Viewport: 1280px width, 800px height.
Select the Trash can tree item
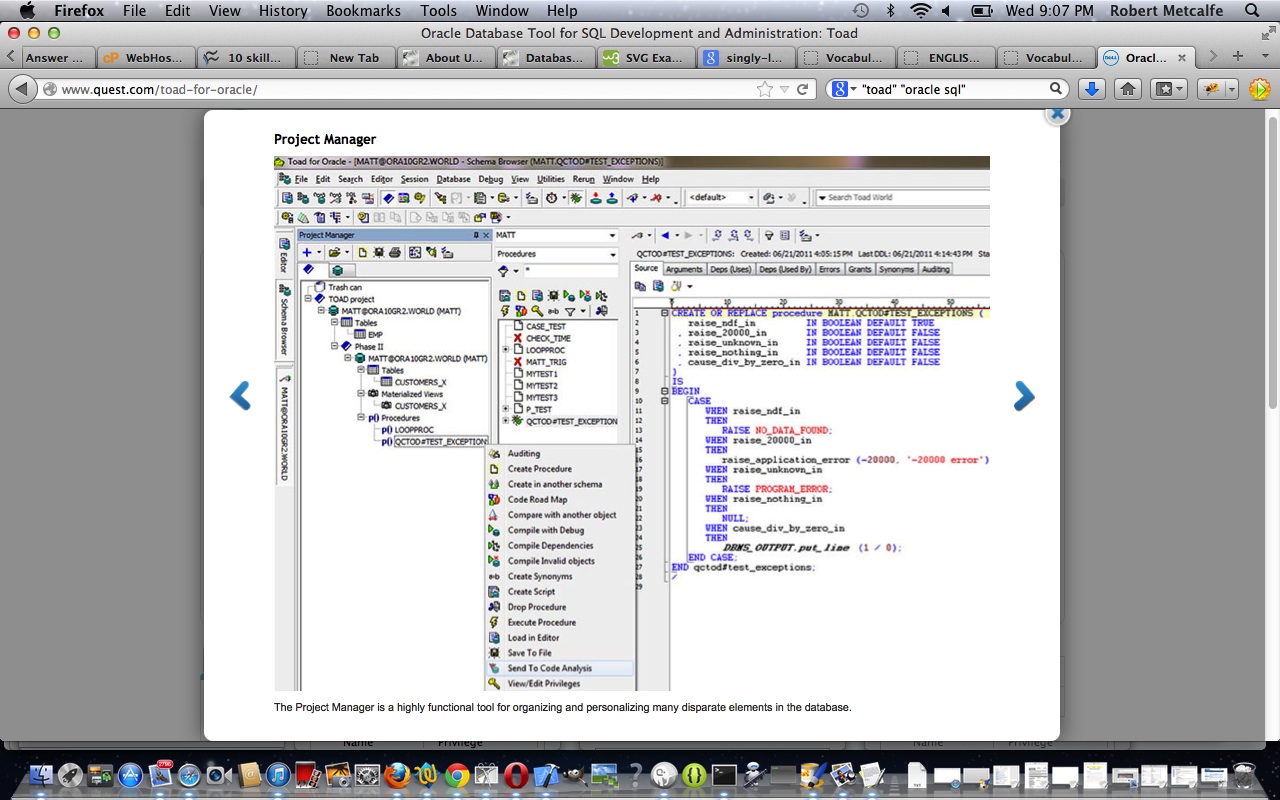345,287
